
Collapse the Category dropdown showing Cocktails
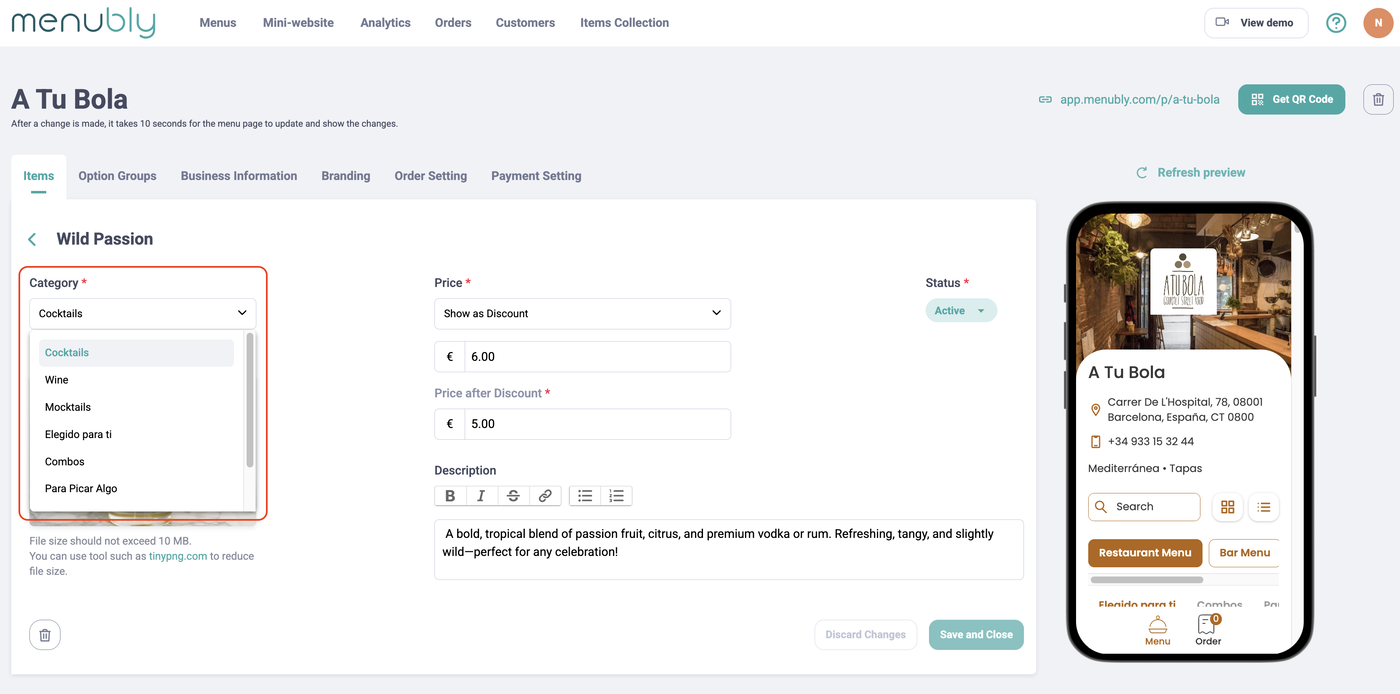(x=142, y=313)
